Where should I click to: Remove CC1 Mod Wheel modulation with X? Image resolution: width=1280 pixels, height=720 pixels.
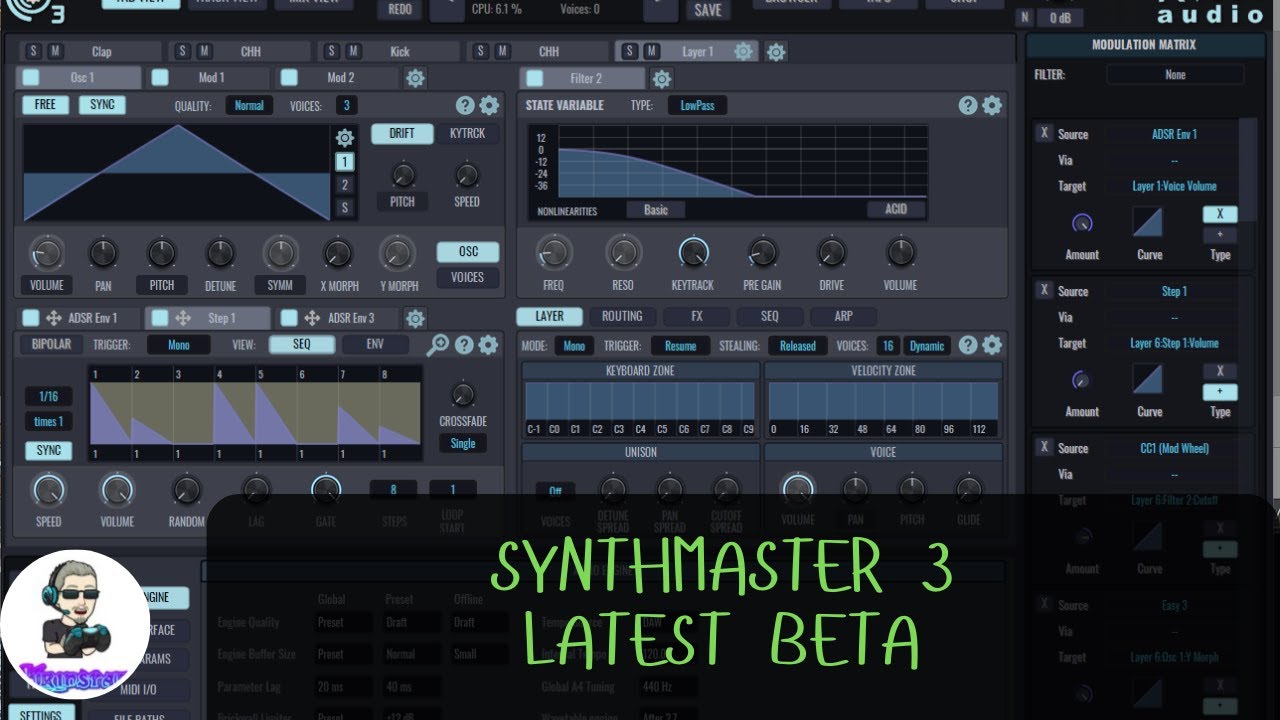tap(1043, 447)
